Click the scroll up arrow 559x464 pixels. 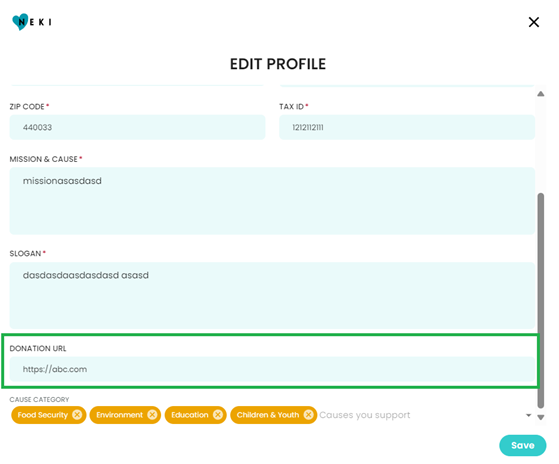pos(540,94)
